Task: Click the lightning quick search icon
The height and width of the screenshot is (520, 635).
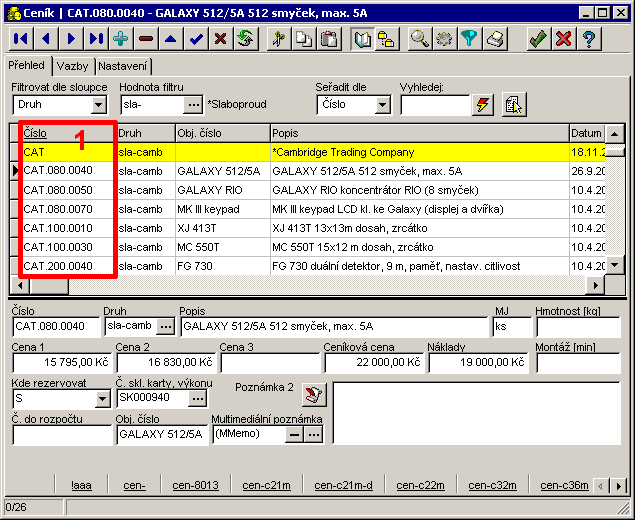Action: (483, 104)
